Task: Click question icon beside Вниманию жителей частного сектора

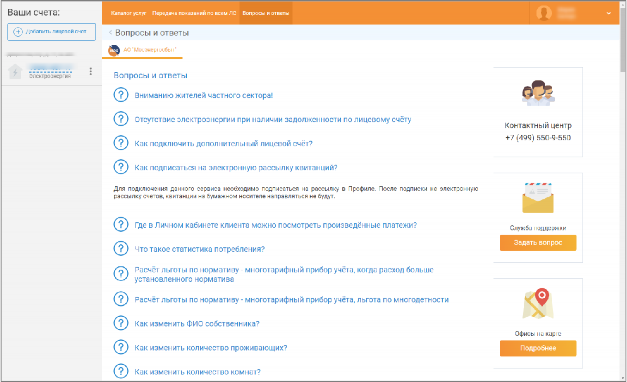Action: (121, 95)
